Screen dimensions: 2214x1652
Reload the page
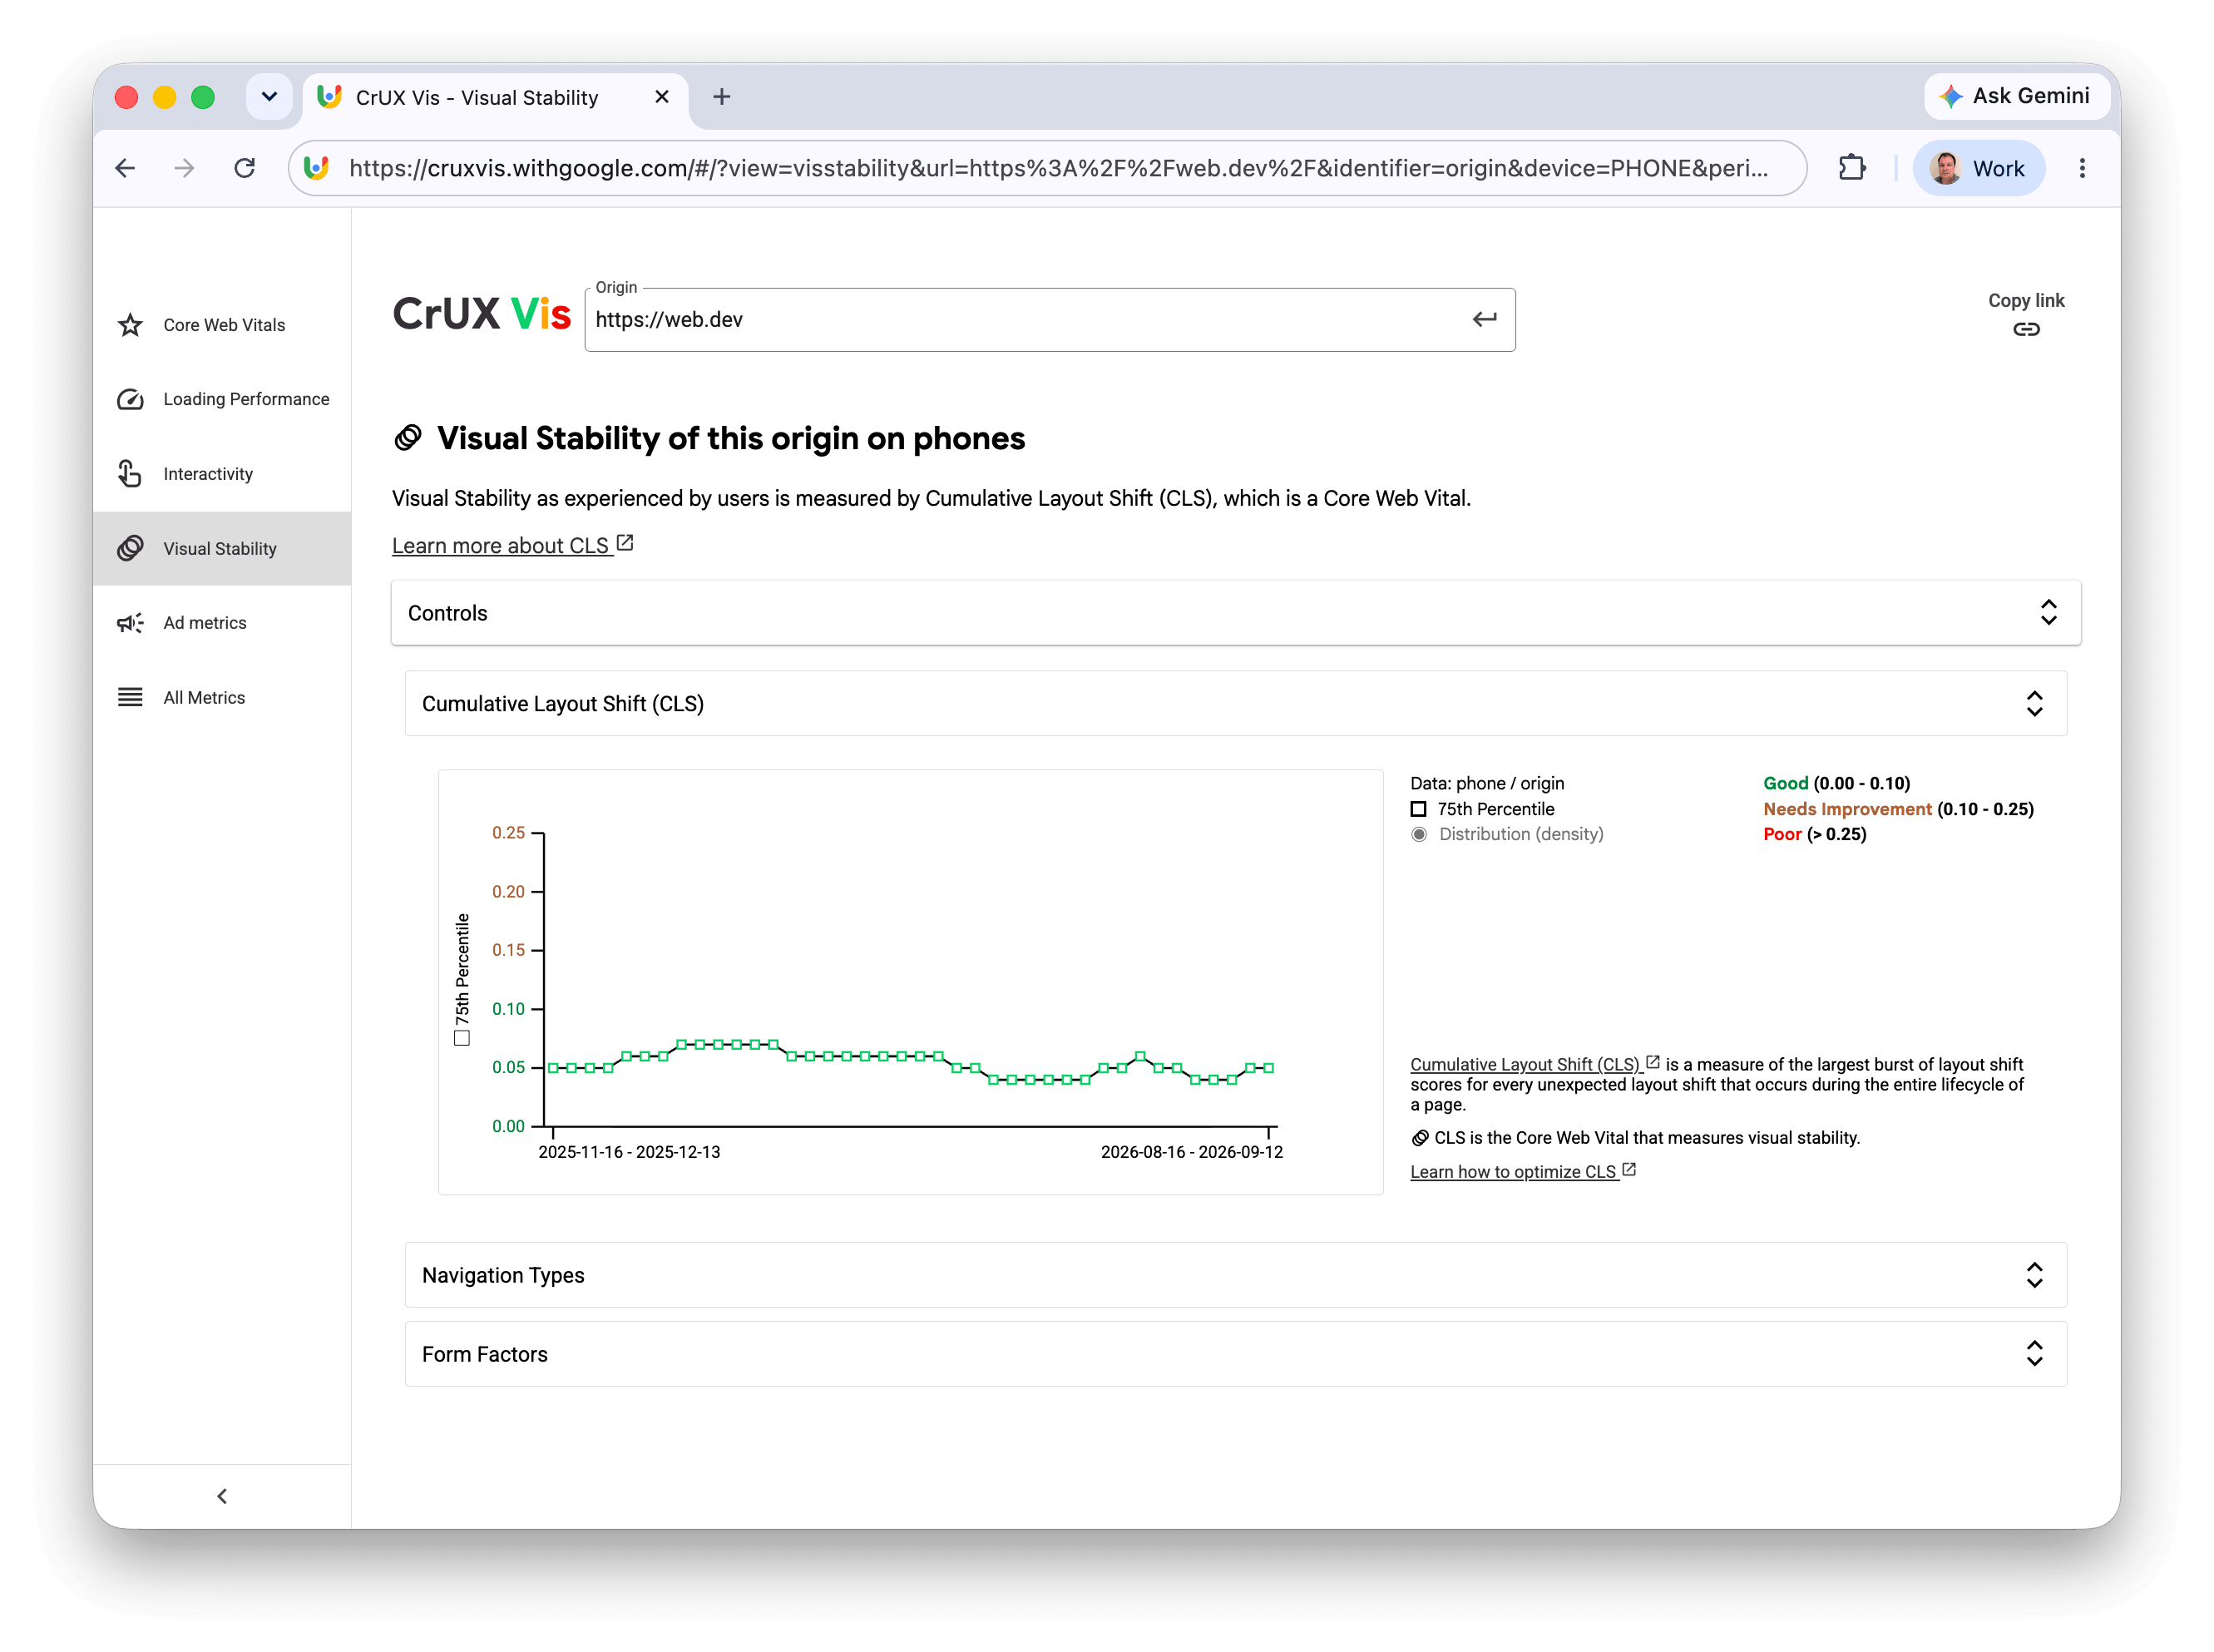pyautogui.click(x=244, y=168)
